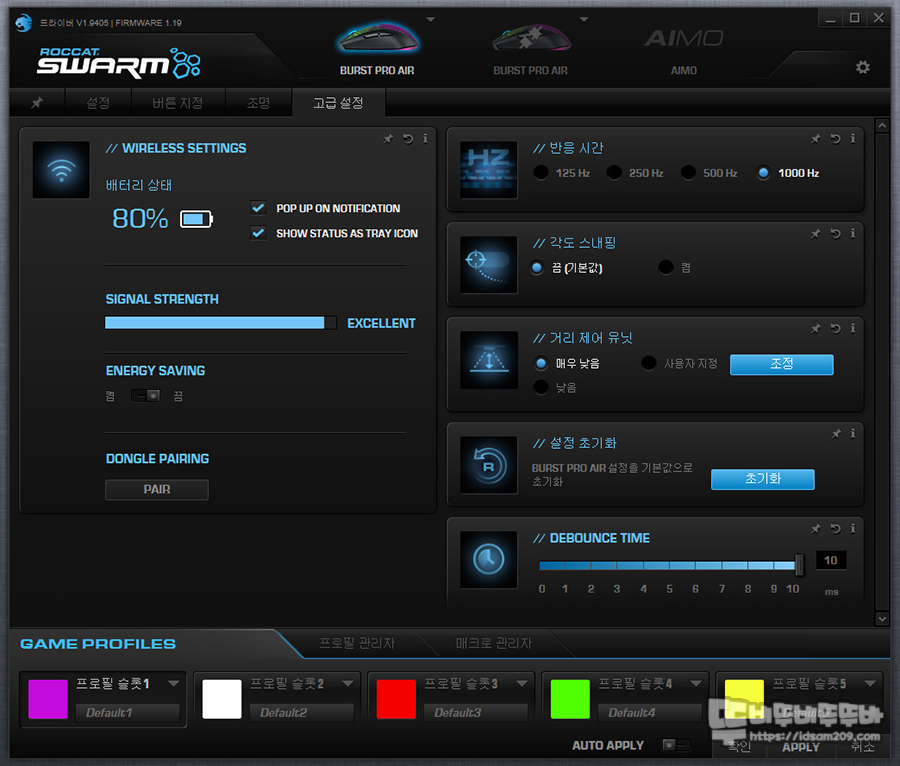Click the pin tab icon
This screenshot has height=766, width=900.
coord(37,103)
